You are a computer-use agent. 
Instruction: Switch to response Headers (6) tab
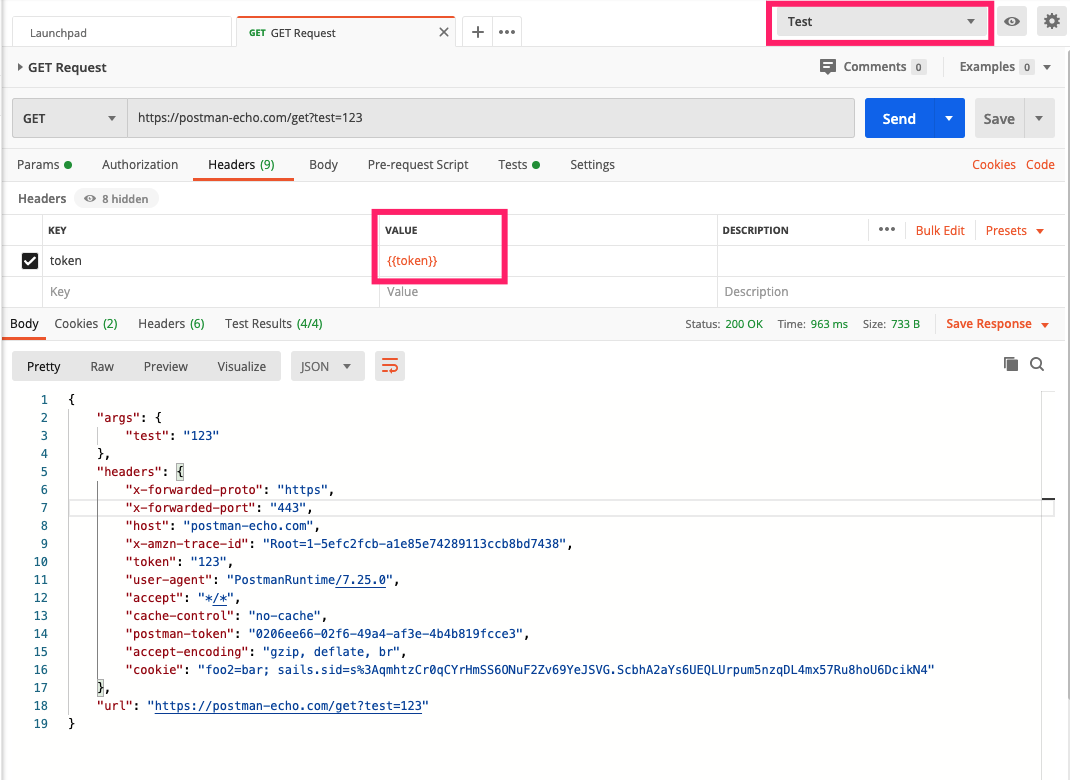click(171, 323)
